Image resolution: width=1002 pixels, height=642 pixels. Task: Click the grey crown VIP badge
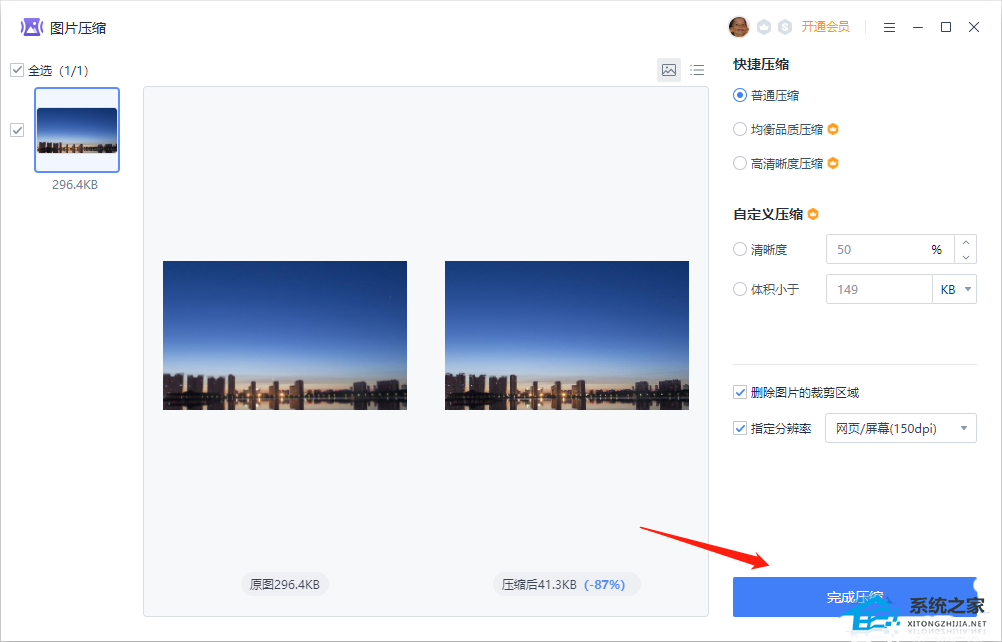click(x=764, y=27)
